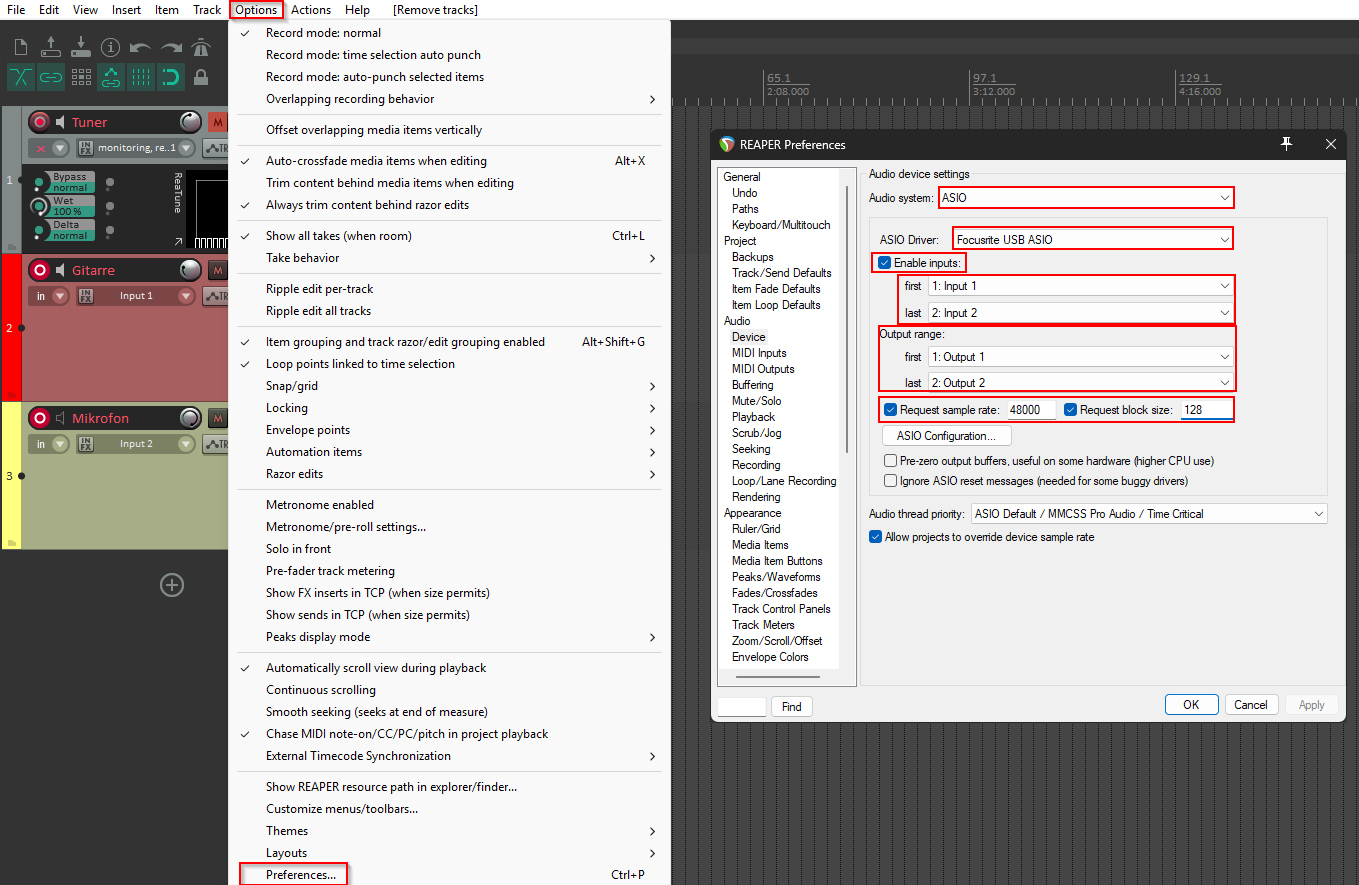The image size is (1359, 885).
Task: Click OK in REAPER Preferences
Action: [1191, 705]
